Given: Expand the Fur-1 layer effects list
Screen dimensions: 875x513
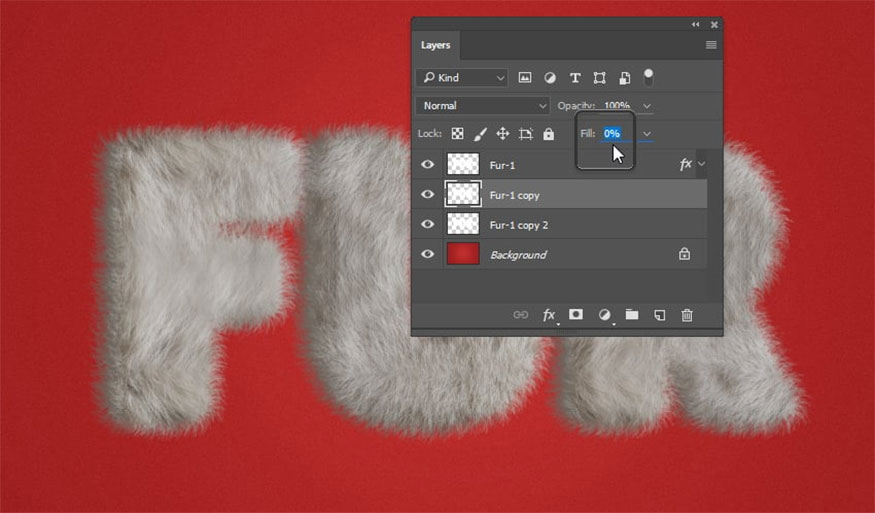Looking at the screenshot, I should 702,164.
